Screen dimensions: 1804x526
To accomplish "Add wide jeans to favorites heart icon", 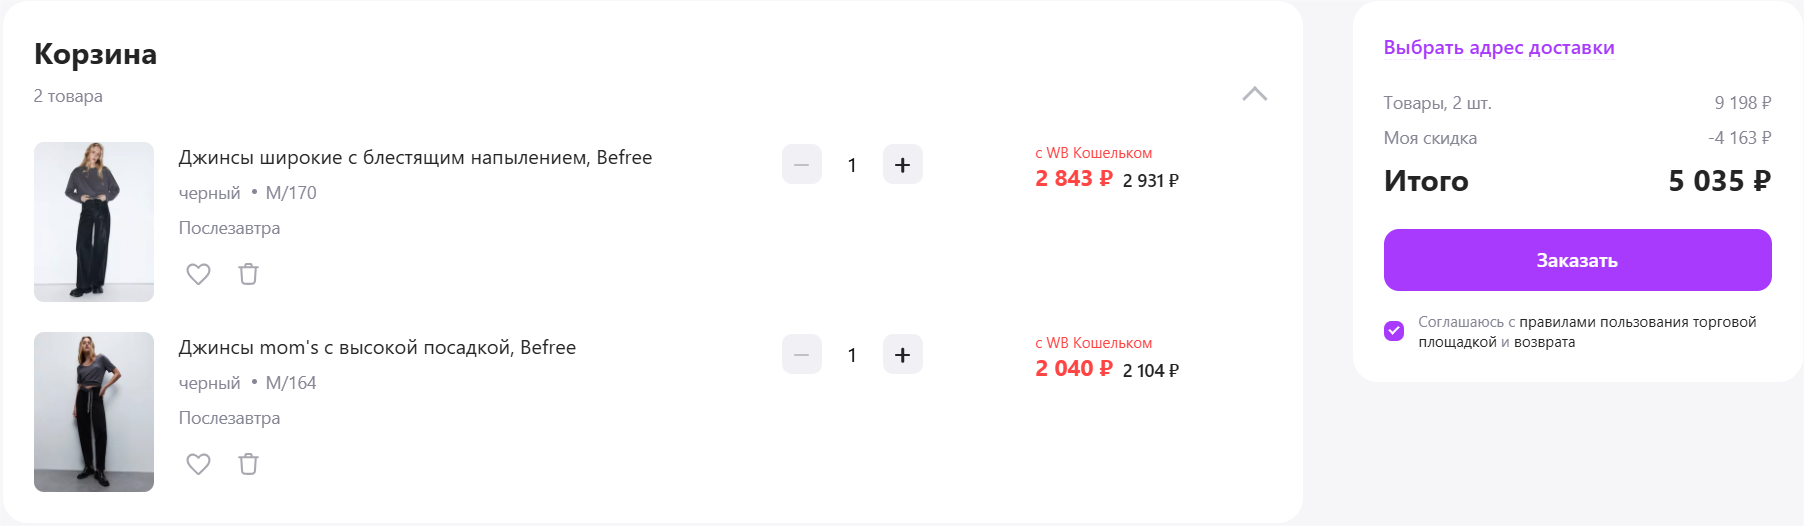I will point(198,274).
